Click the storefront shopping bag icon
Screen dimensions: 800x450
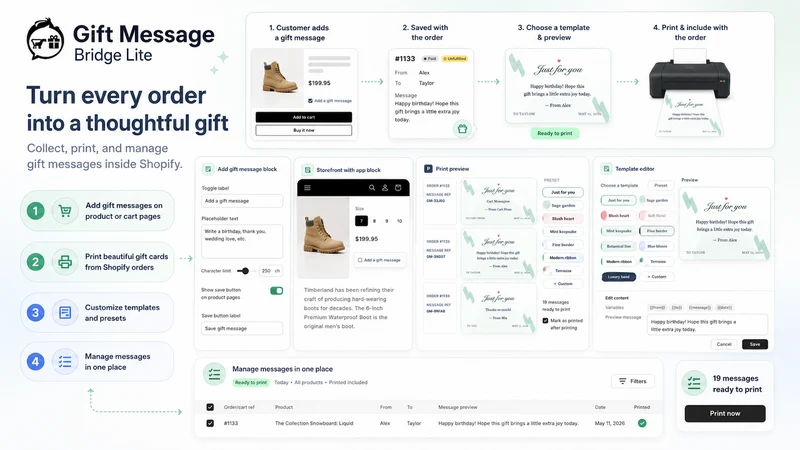(x=398, y=188)
